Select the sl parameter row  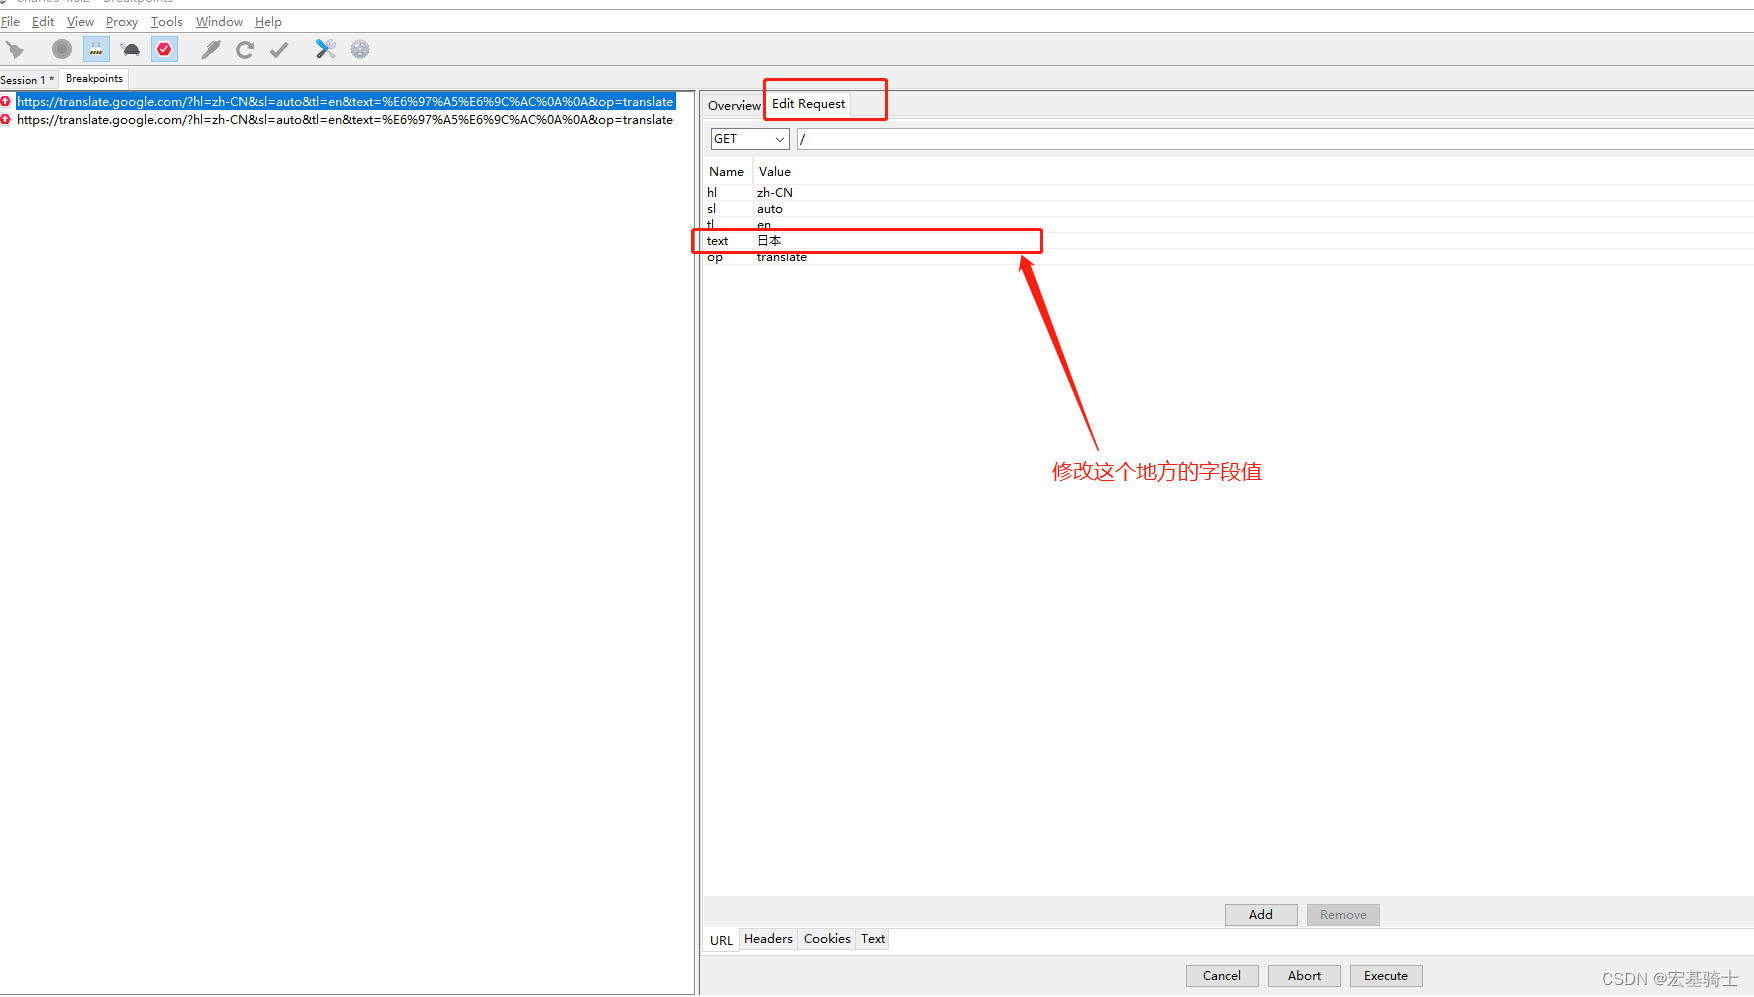coord(1228,209)
